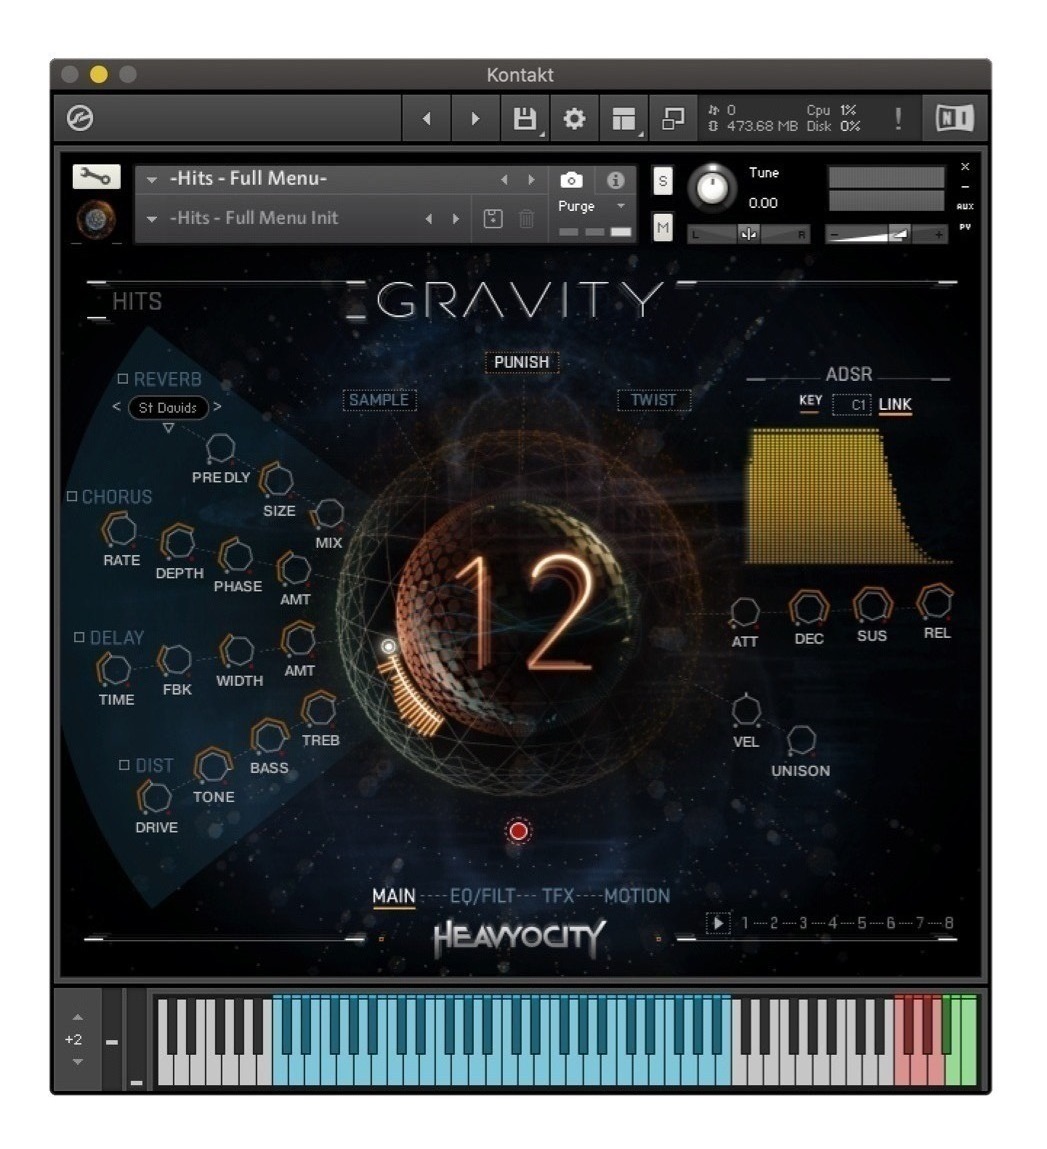The image size is (1047, 1149).
Task: Expand the -Hits - Full Menu- instrument dropdown
Action: [x=152, y=179]
